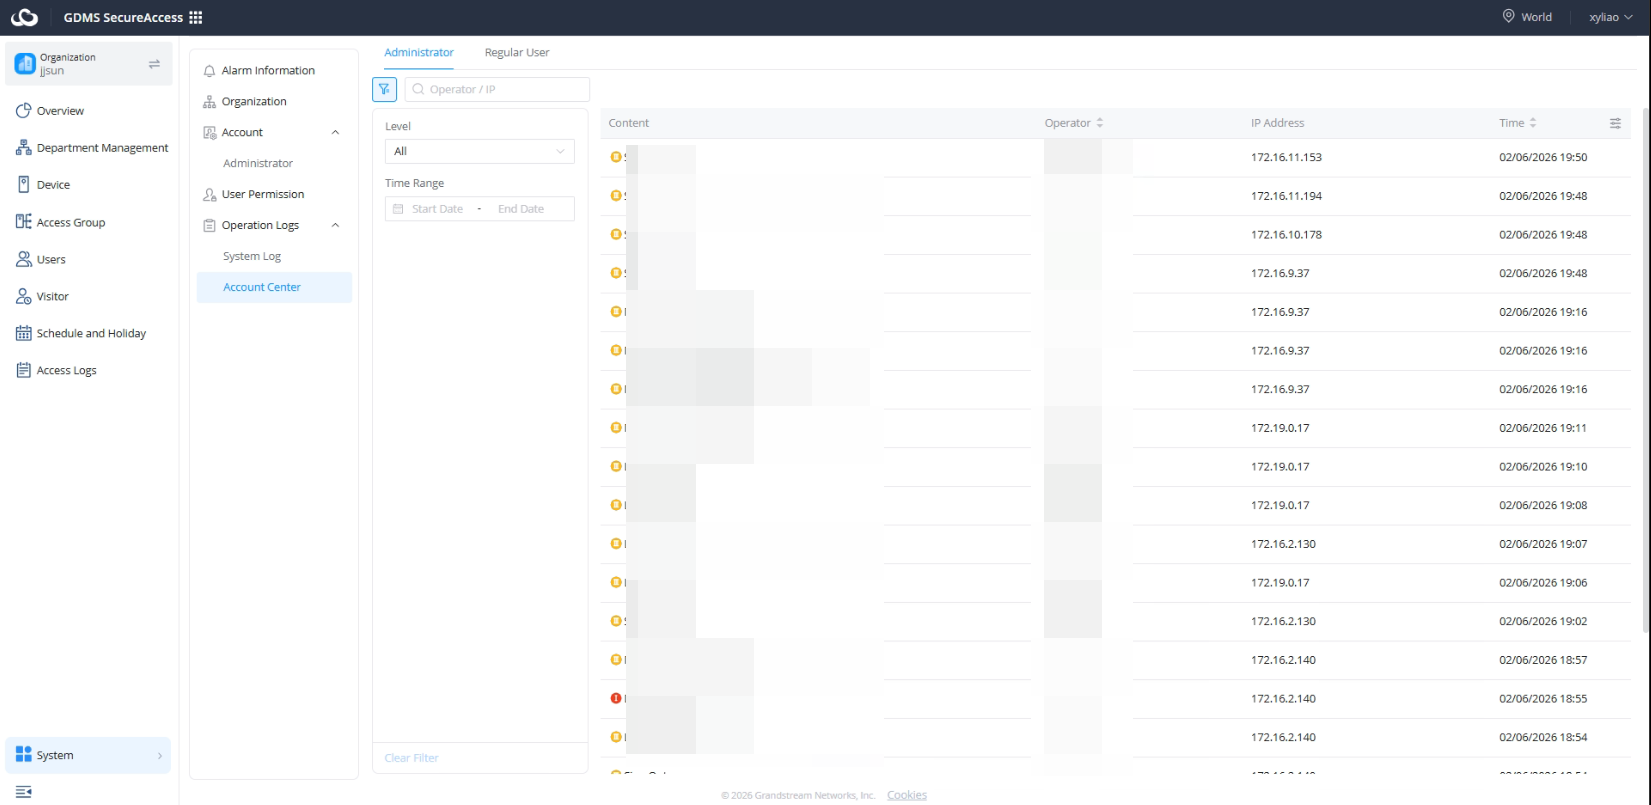Open the app grid launcher icon
This screenshot has height=805, width=1651.
[x=196, y=17]
